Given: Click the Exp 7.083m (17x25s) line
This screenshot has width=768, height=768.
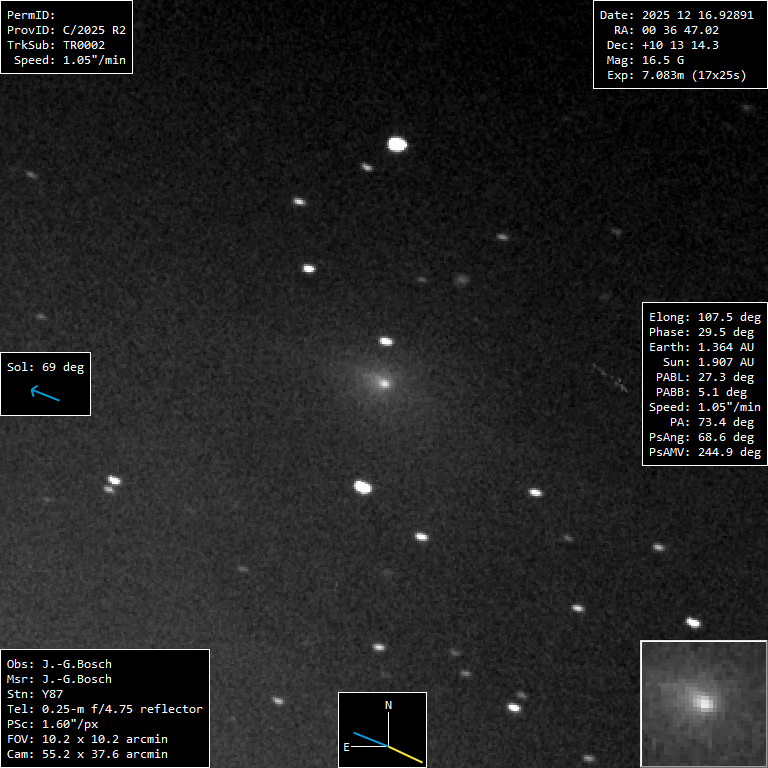Looking at the screenshot, I should coord(676,75).
